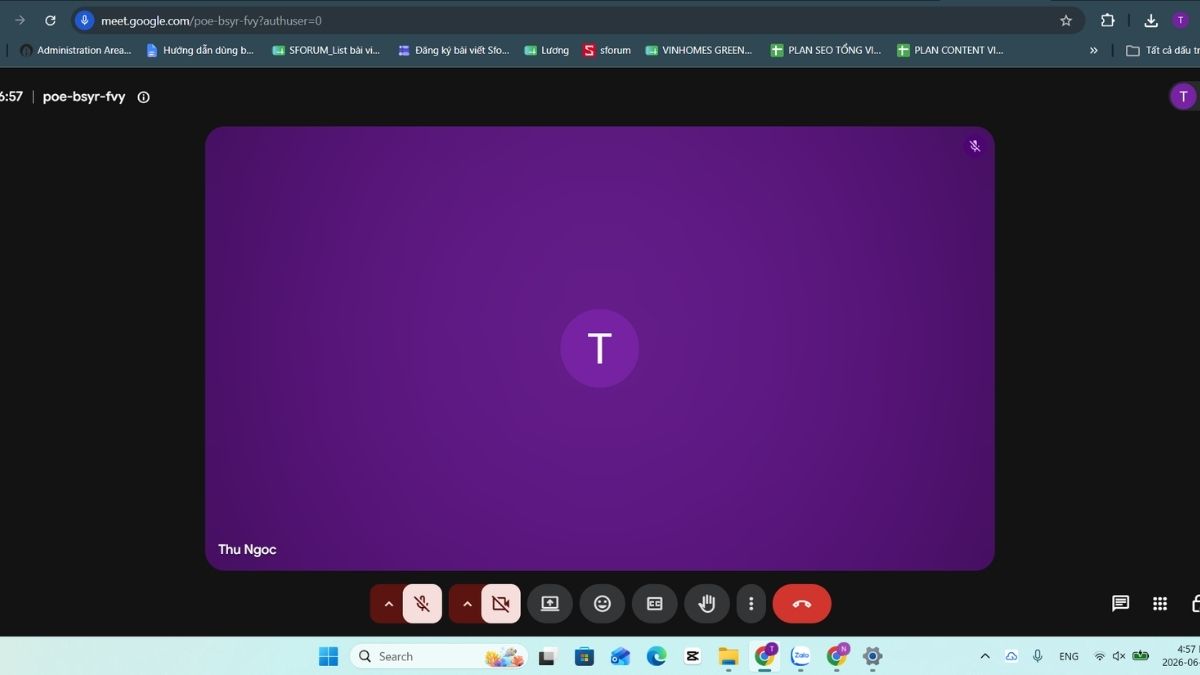Open Đăng ký bài viết Sfo bookmark

click(453, 50)
